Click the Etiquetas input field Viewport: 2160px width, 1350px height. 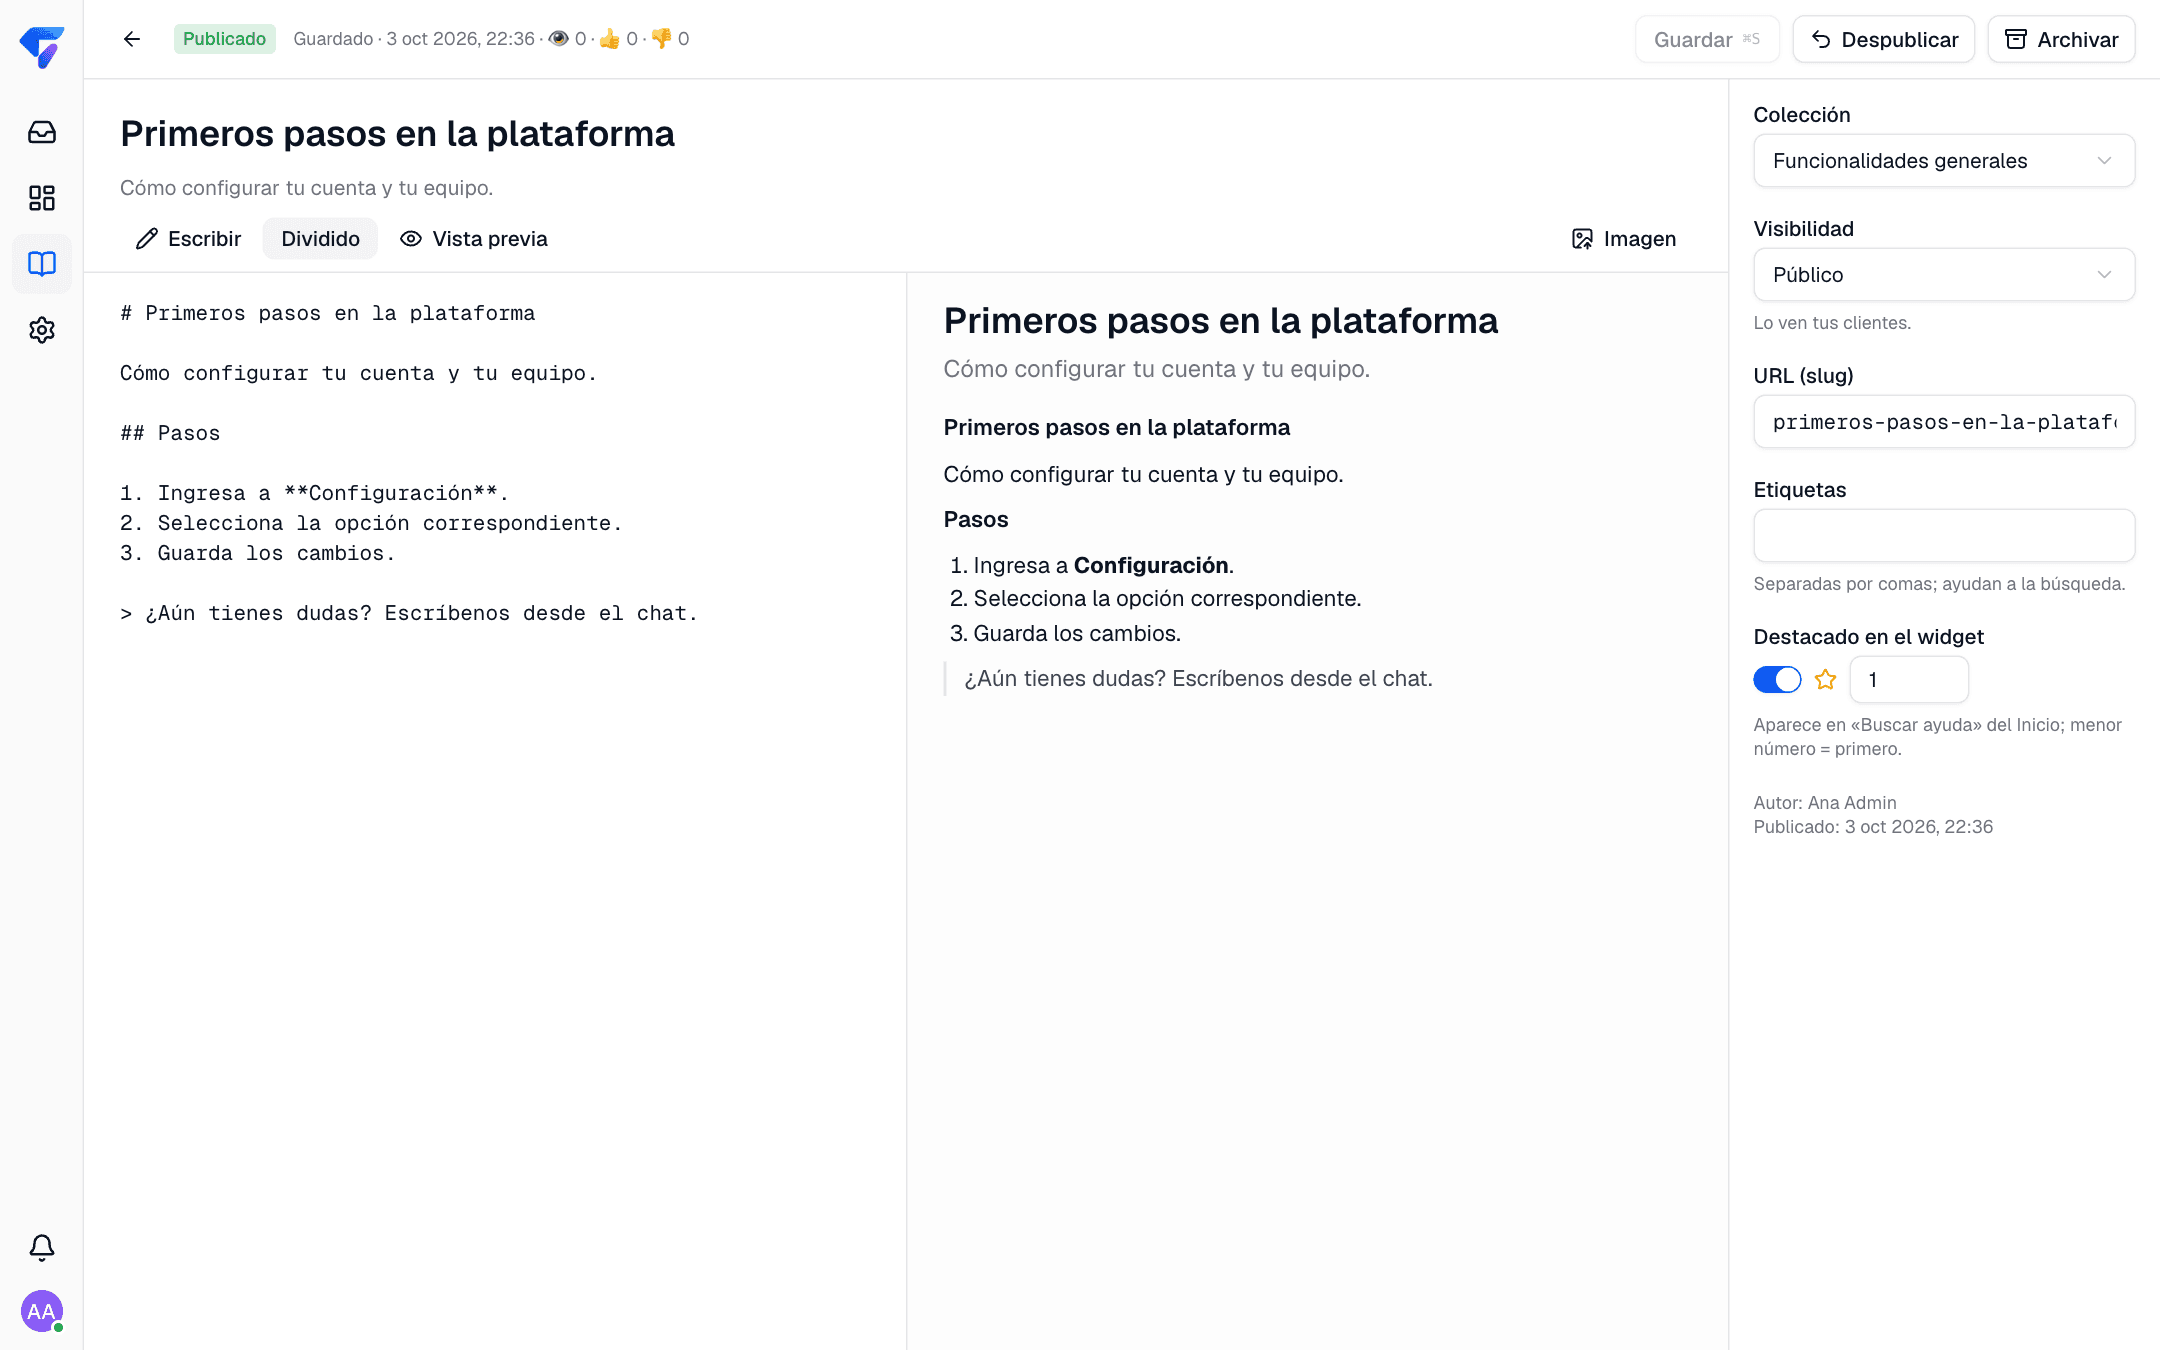(x=1944, y=536)
